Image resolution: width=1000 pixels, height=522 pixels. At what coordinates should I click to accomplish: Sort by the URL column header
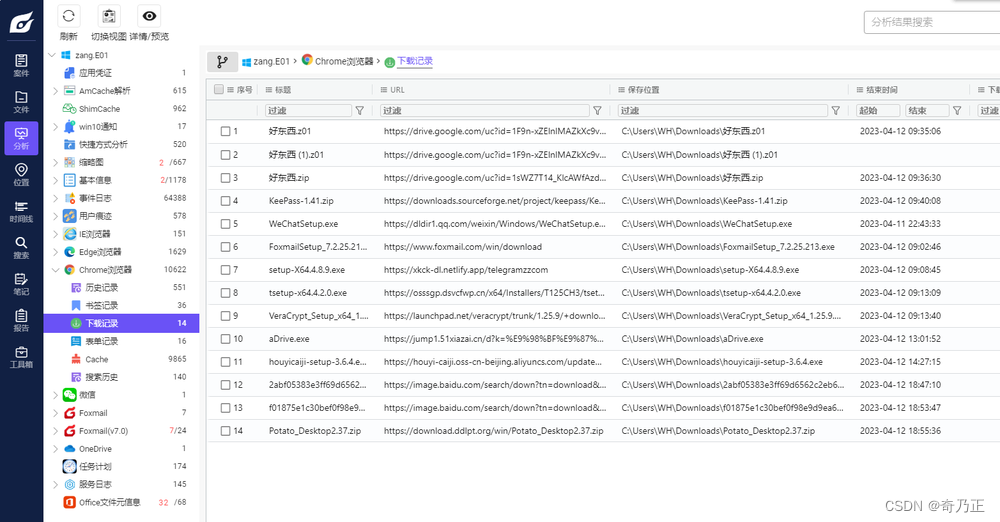click(397, 90)
